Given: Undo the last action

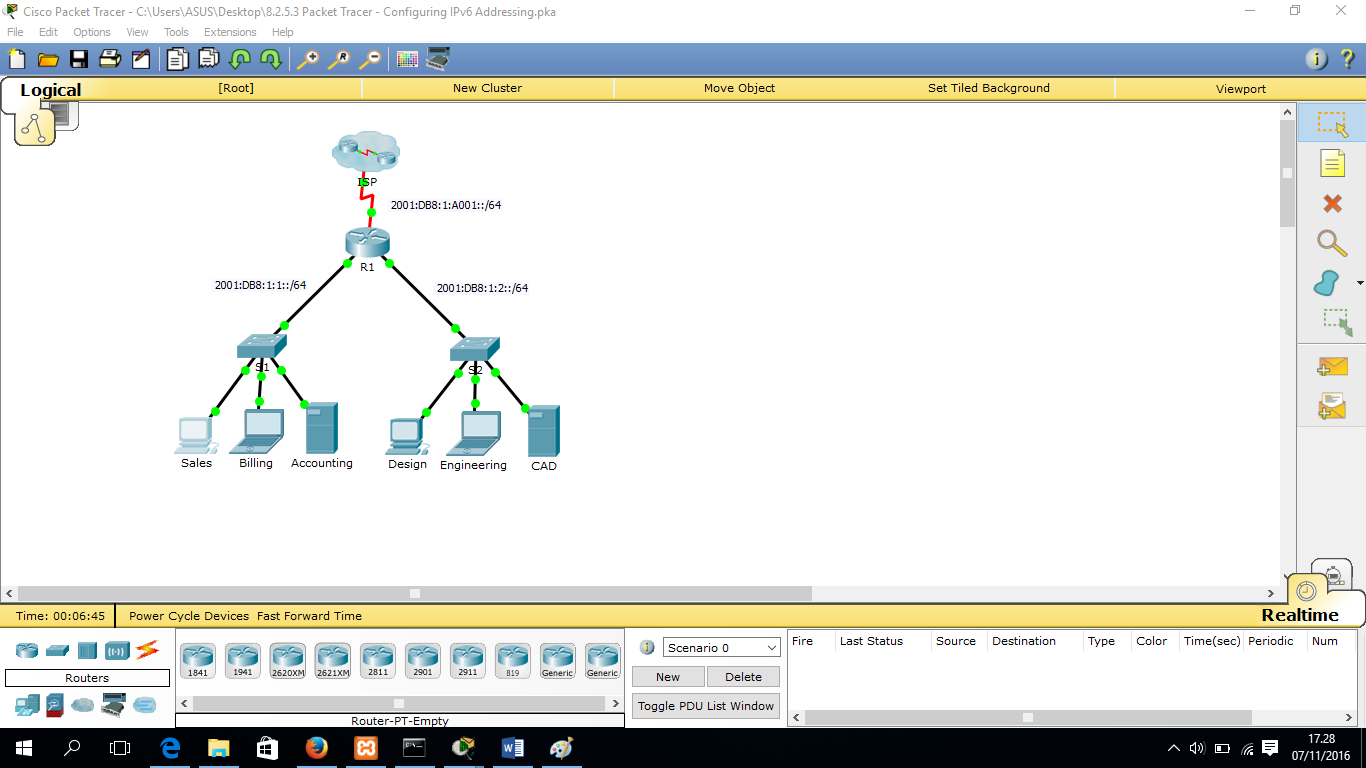Looking at the screenshot, I should (x=240, y=60).
